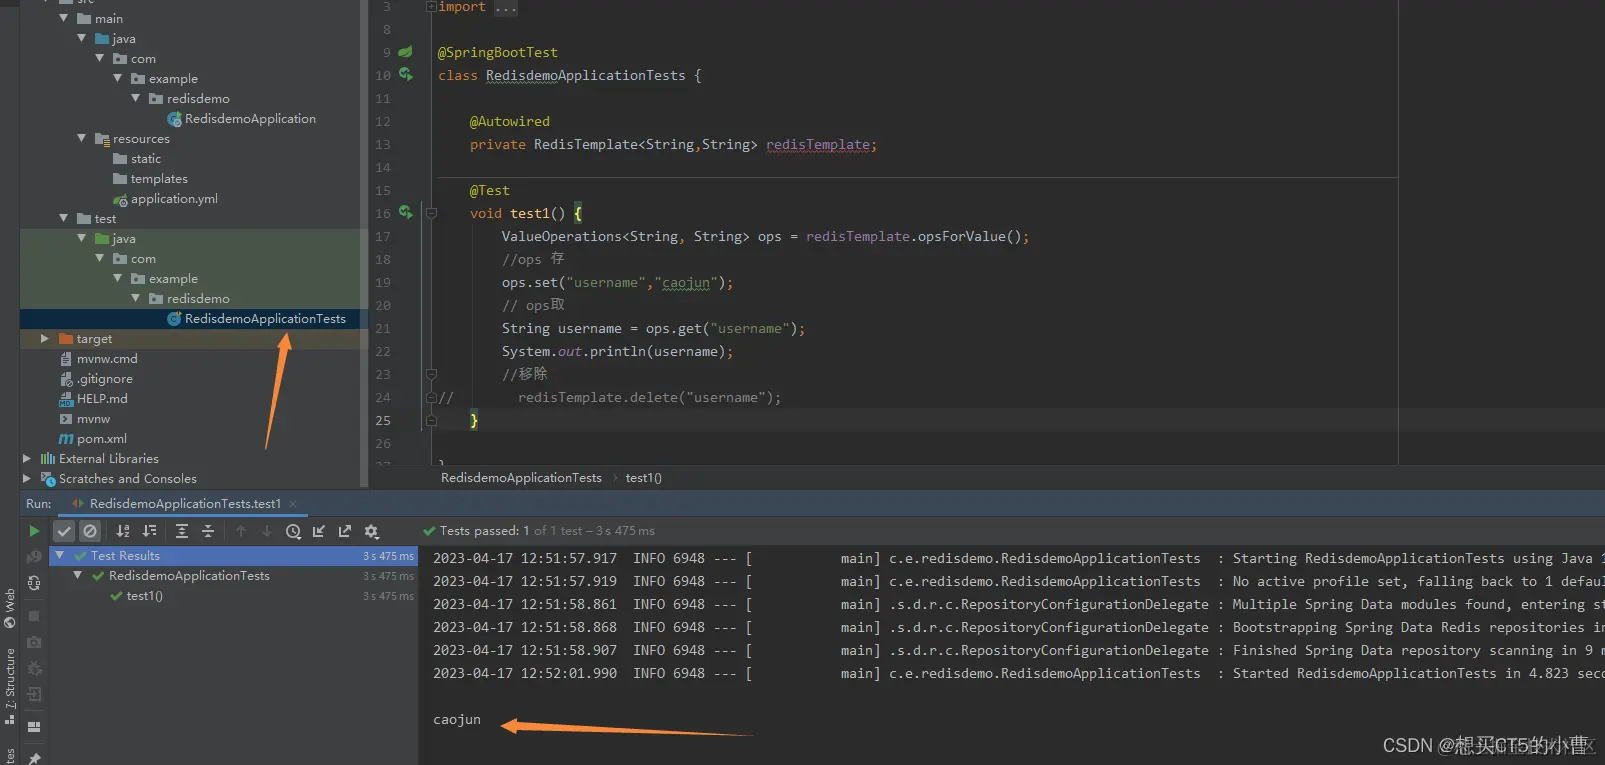Viewport: 1605px width, 765px height.
Task: Click the Exit icon in Run sidebar
Action: [x=34, y=694]
